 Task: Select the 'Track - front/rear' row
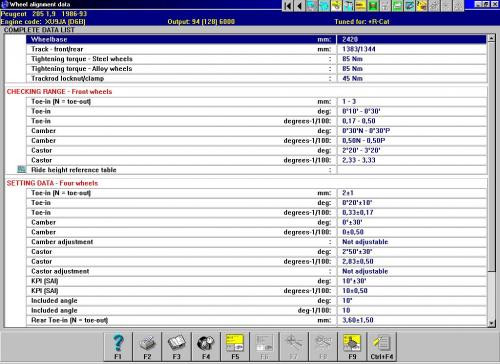[x=256, y=49]
